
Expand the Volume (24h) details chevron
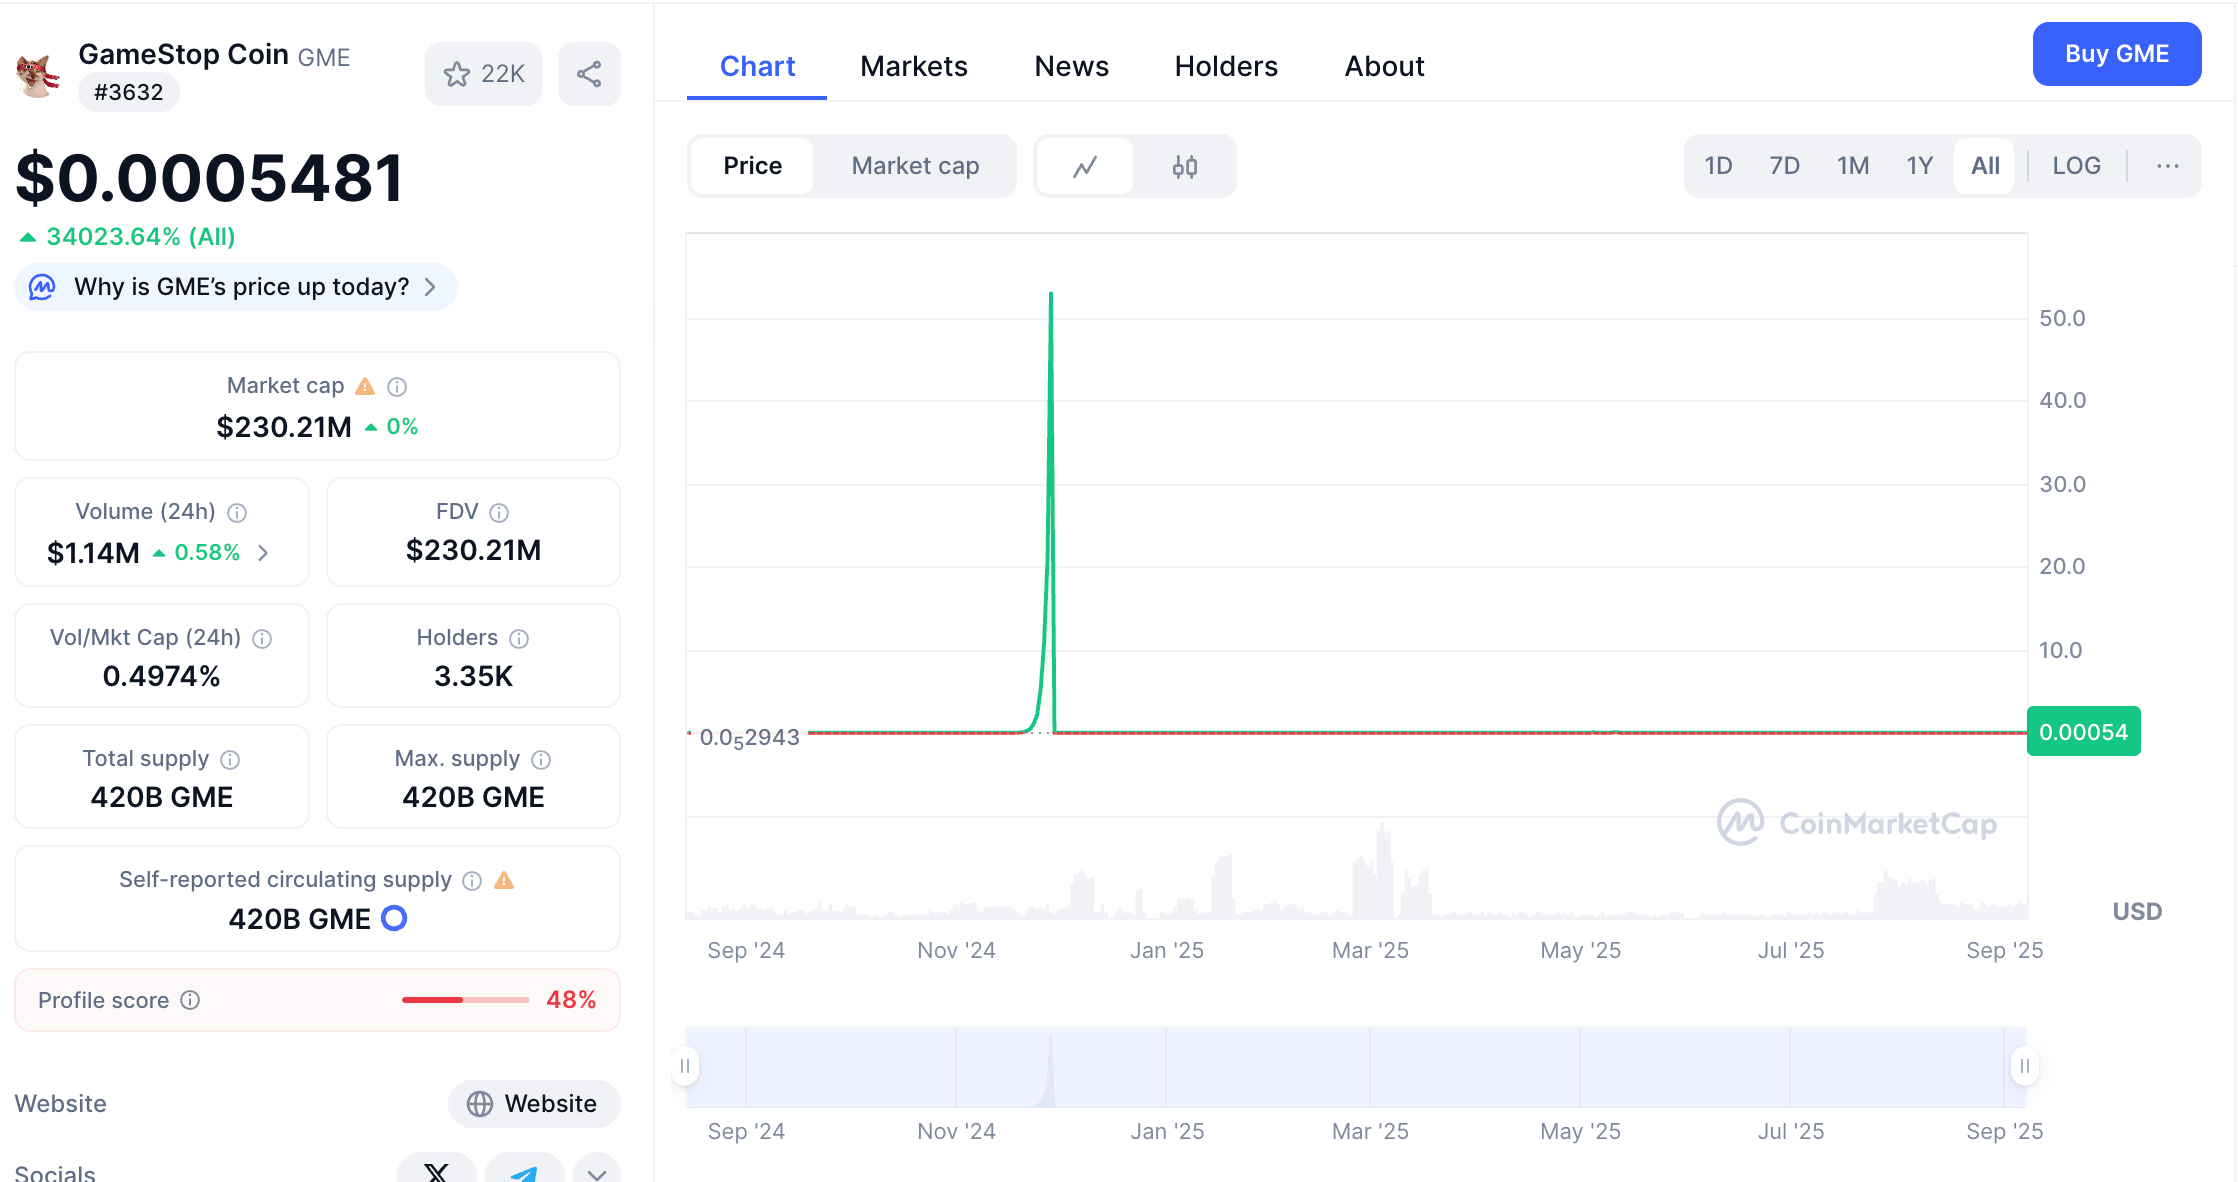[x=263, y=553]
